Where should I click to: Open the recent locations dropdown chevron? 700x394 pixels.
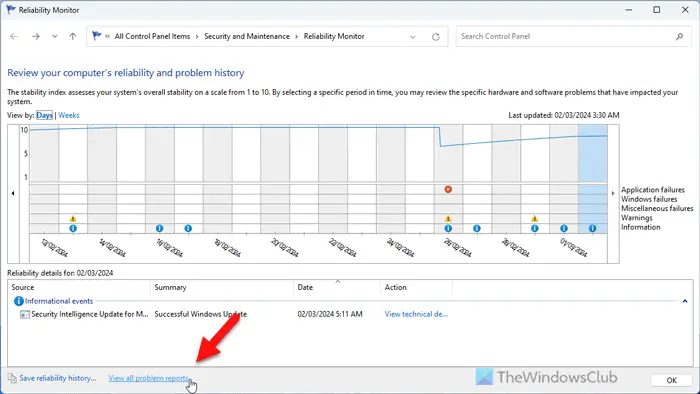54,37
